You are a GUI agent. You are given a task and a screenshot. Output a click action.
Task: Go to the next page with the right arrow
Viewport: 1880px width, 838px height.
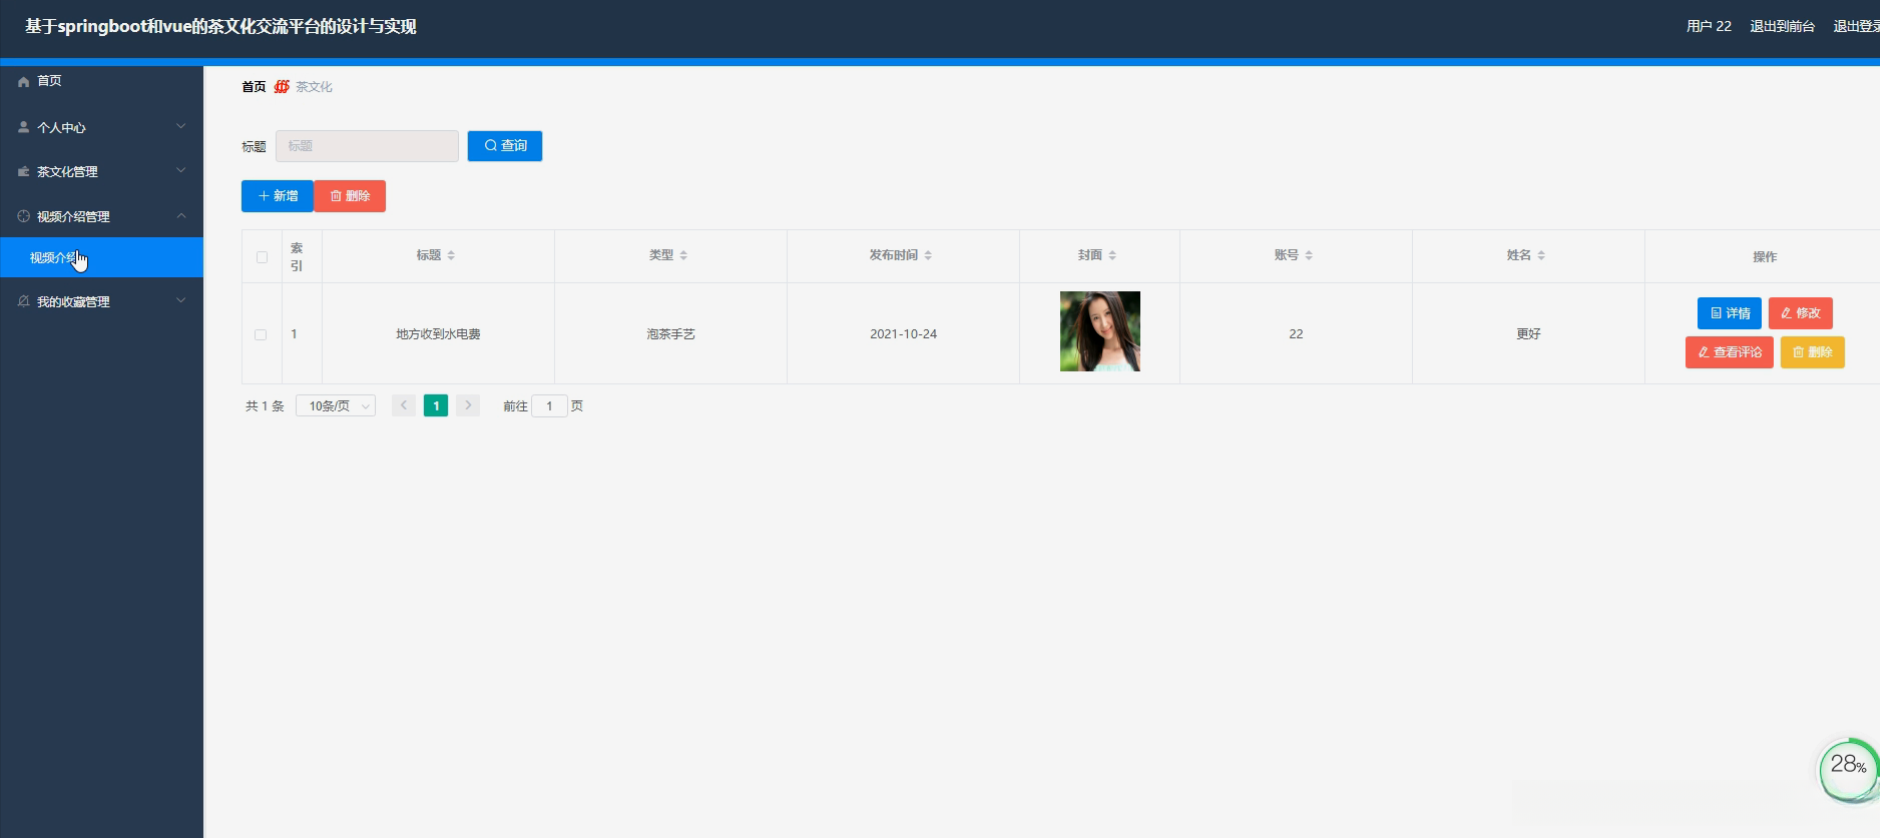[x=468, y=405]
